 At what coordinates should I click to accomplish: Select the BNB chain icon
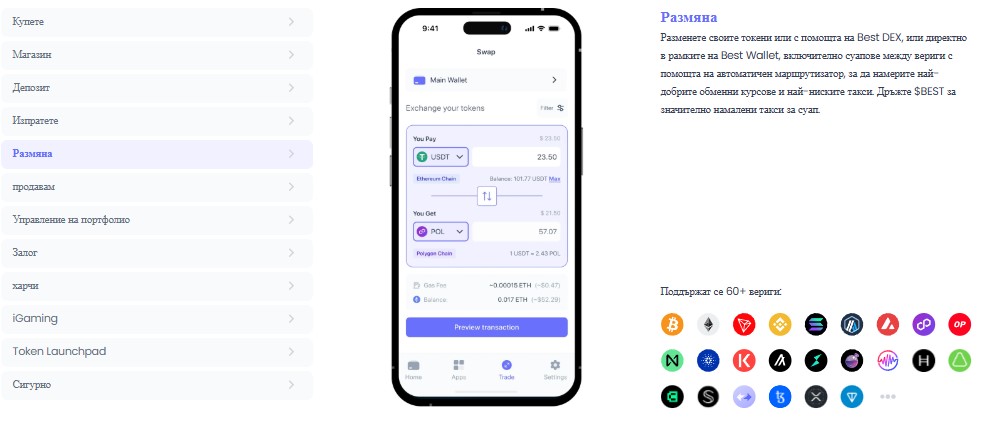[780, 325]
